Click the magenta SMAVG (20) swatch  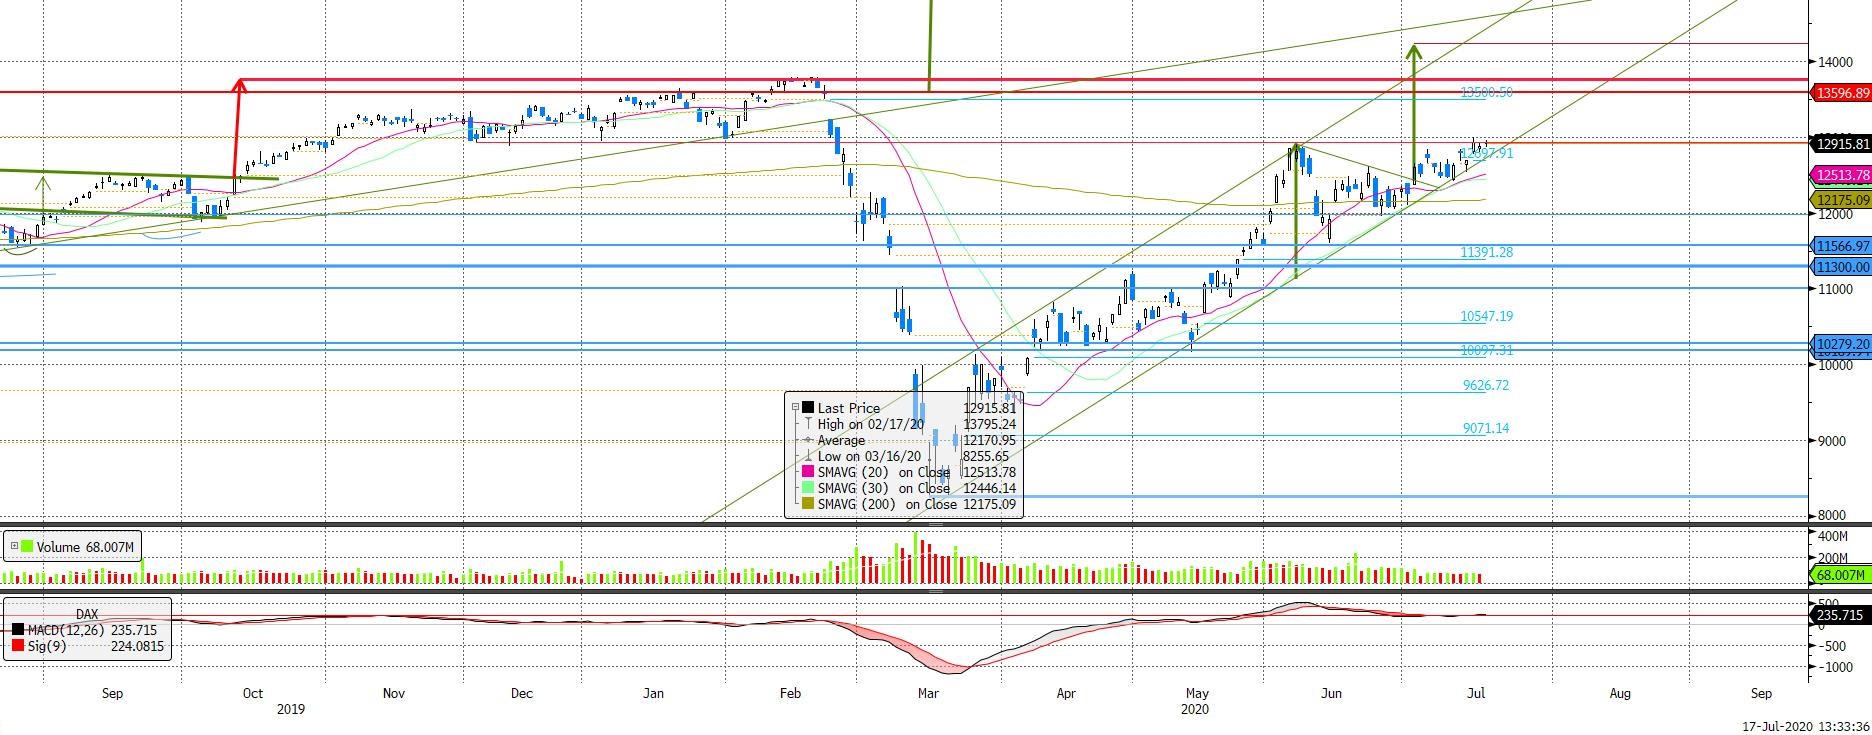808,472
